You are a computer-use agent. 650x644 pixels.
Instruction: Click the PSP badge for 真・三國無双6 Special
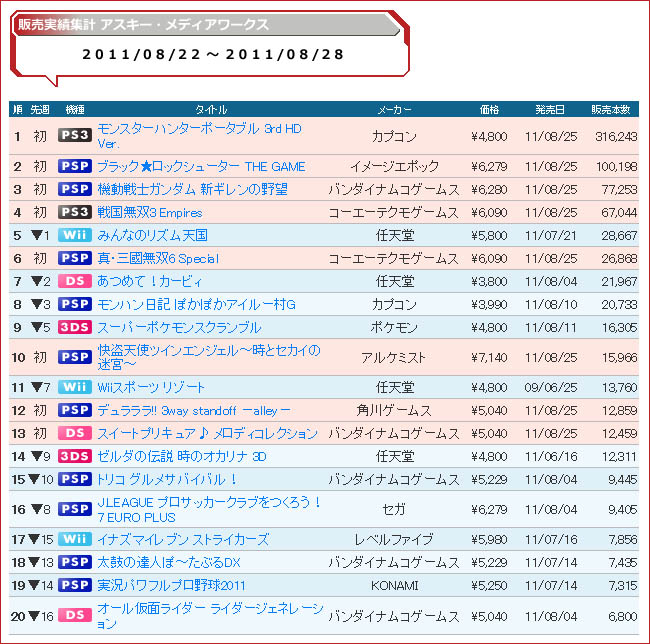click(75, 258)
